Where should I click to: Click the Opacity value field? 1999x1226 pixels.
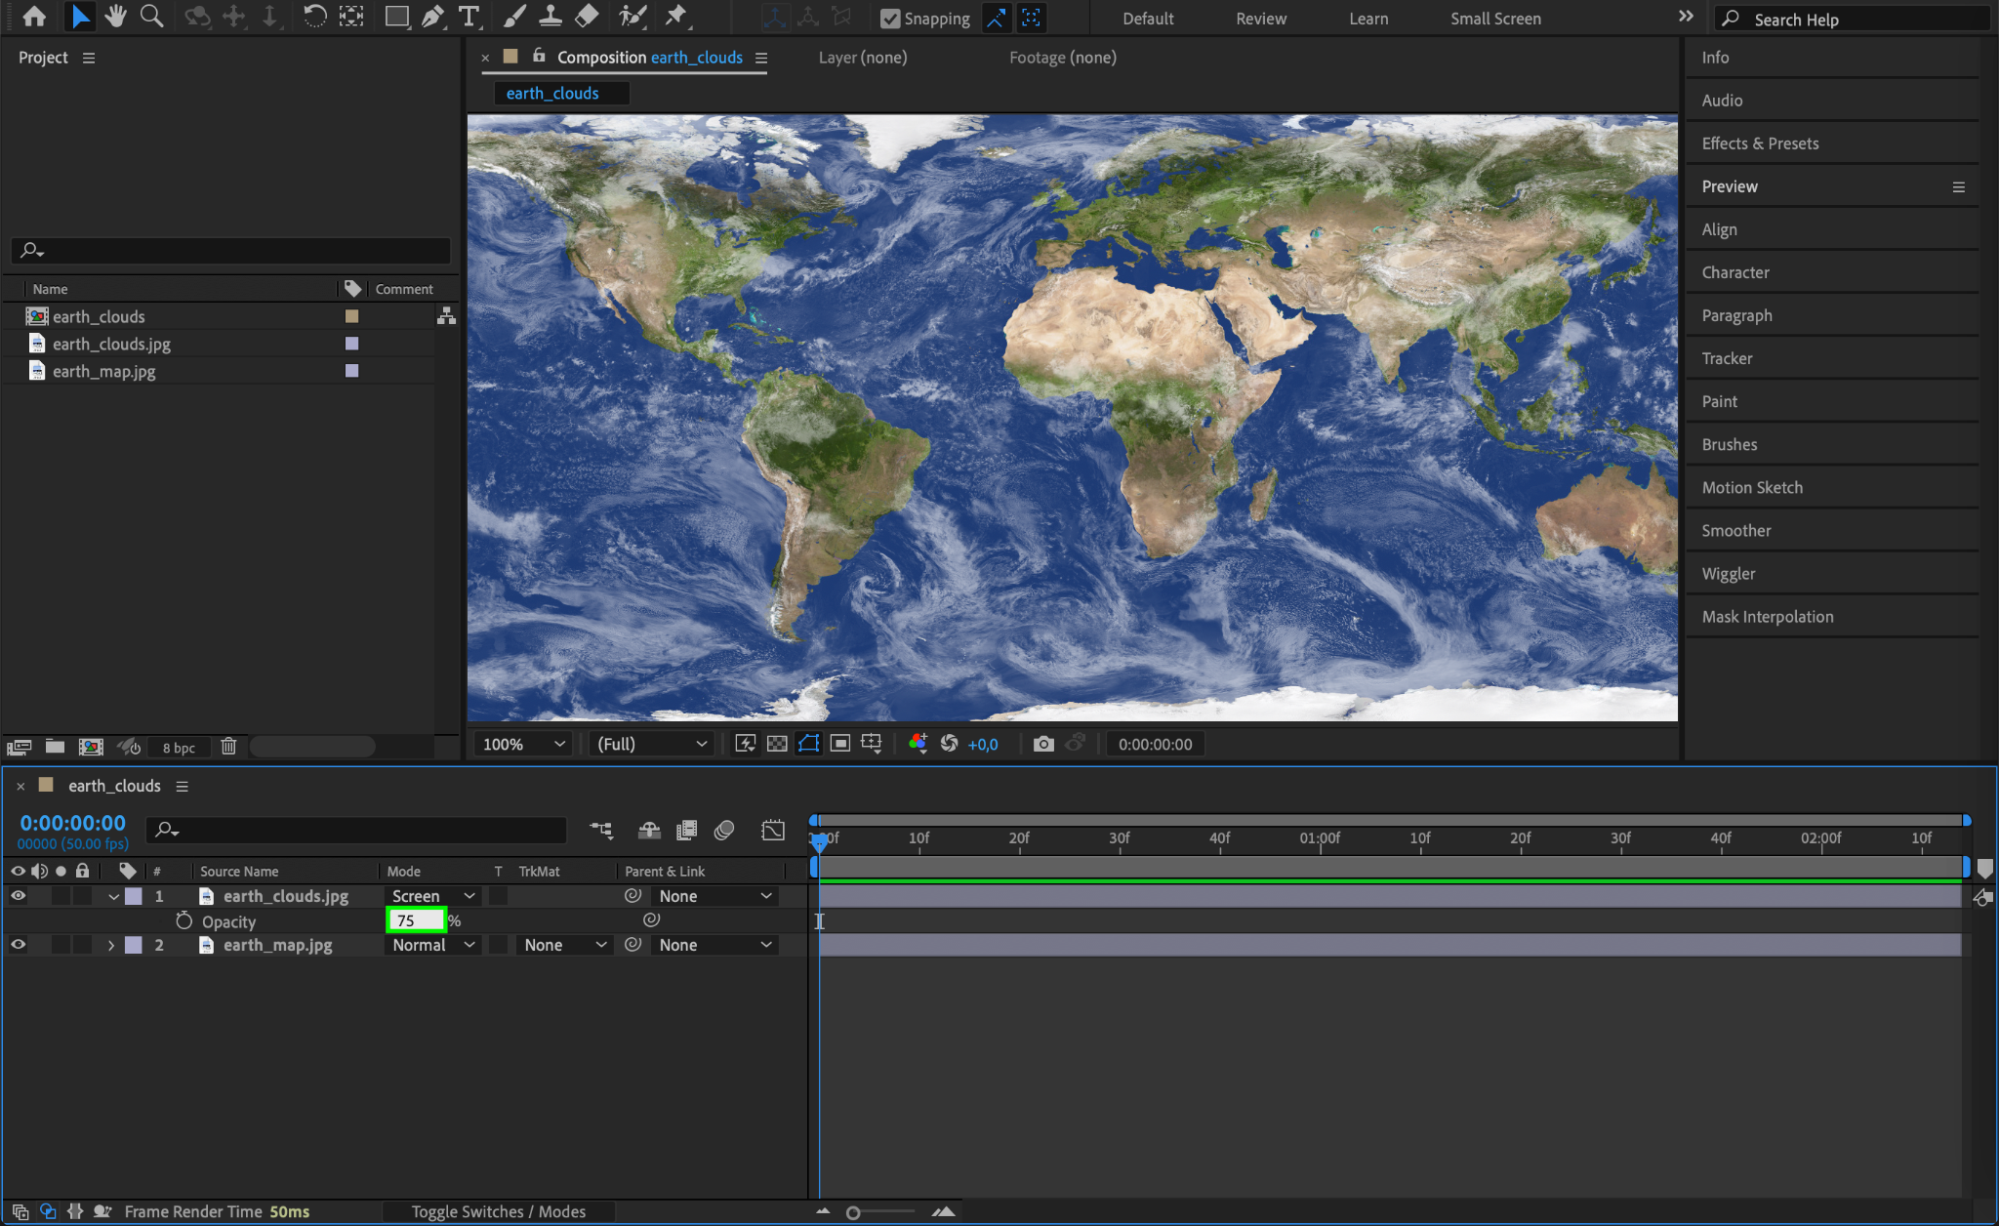click(415, 920)
